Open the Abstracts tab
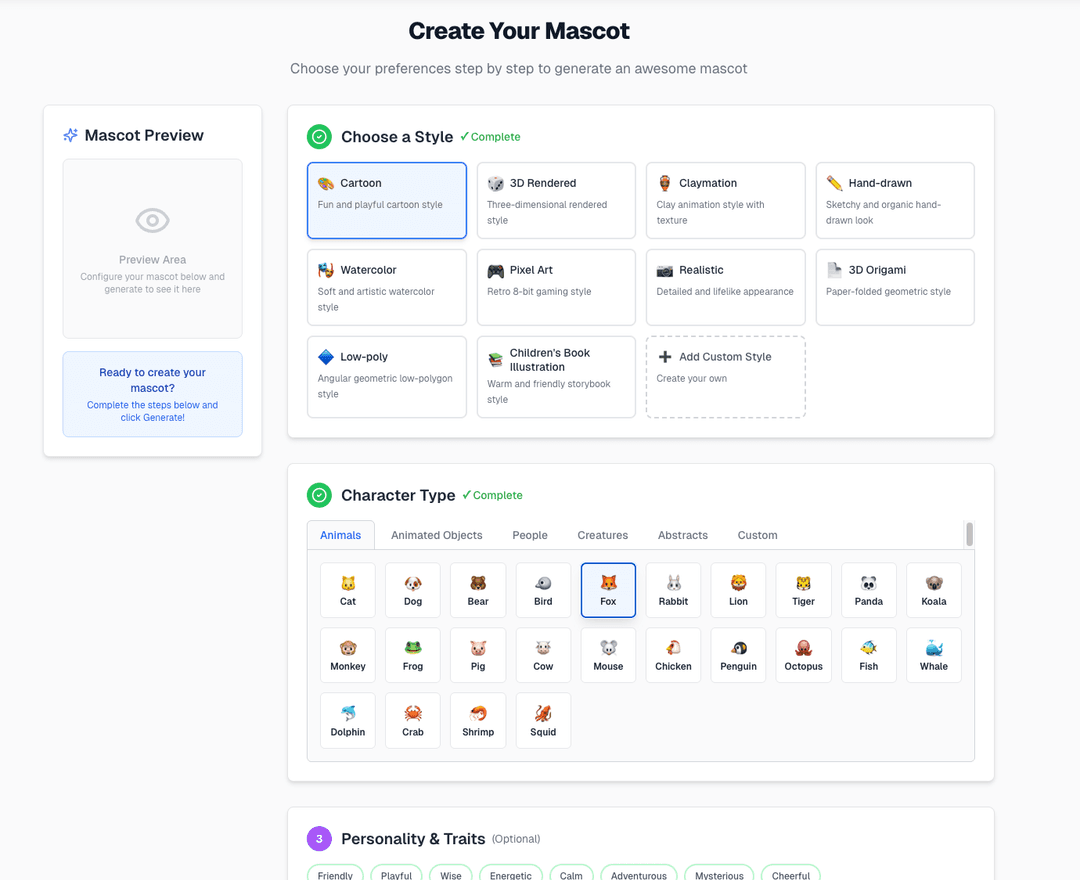This screenshot has height=880, width=1080. (x=682, y=535)
